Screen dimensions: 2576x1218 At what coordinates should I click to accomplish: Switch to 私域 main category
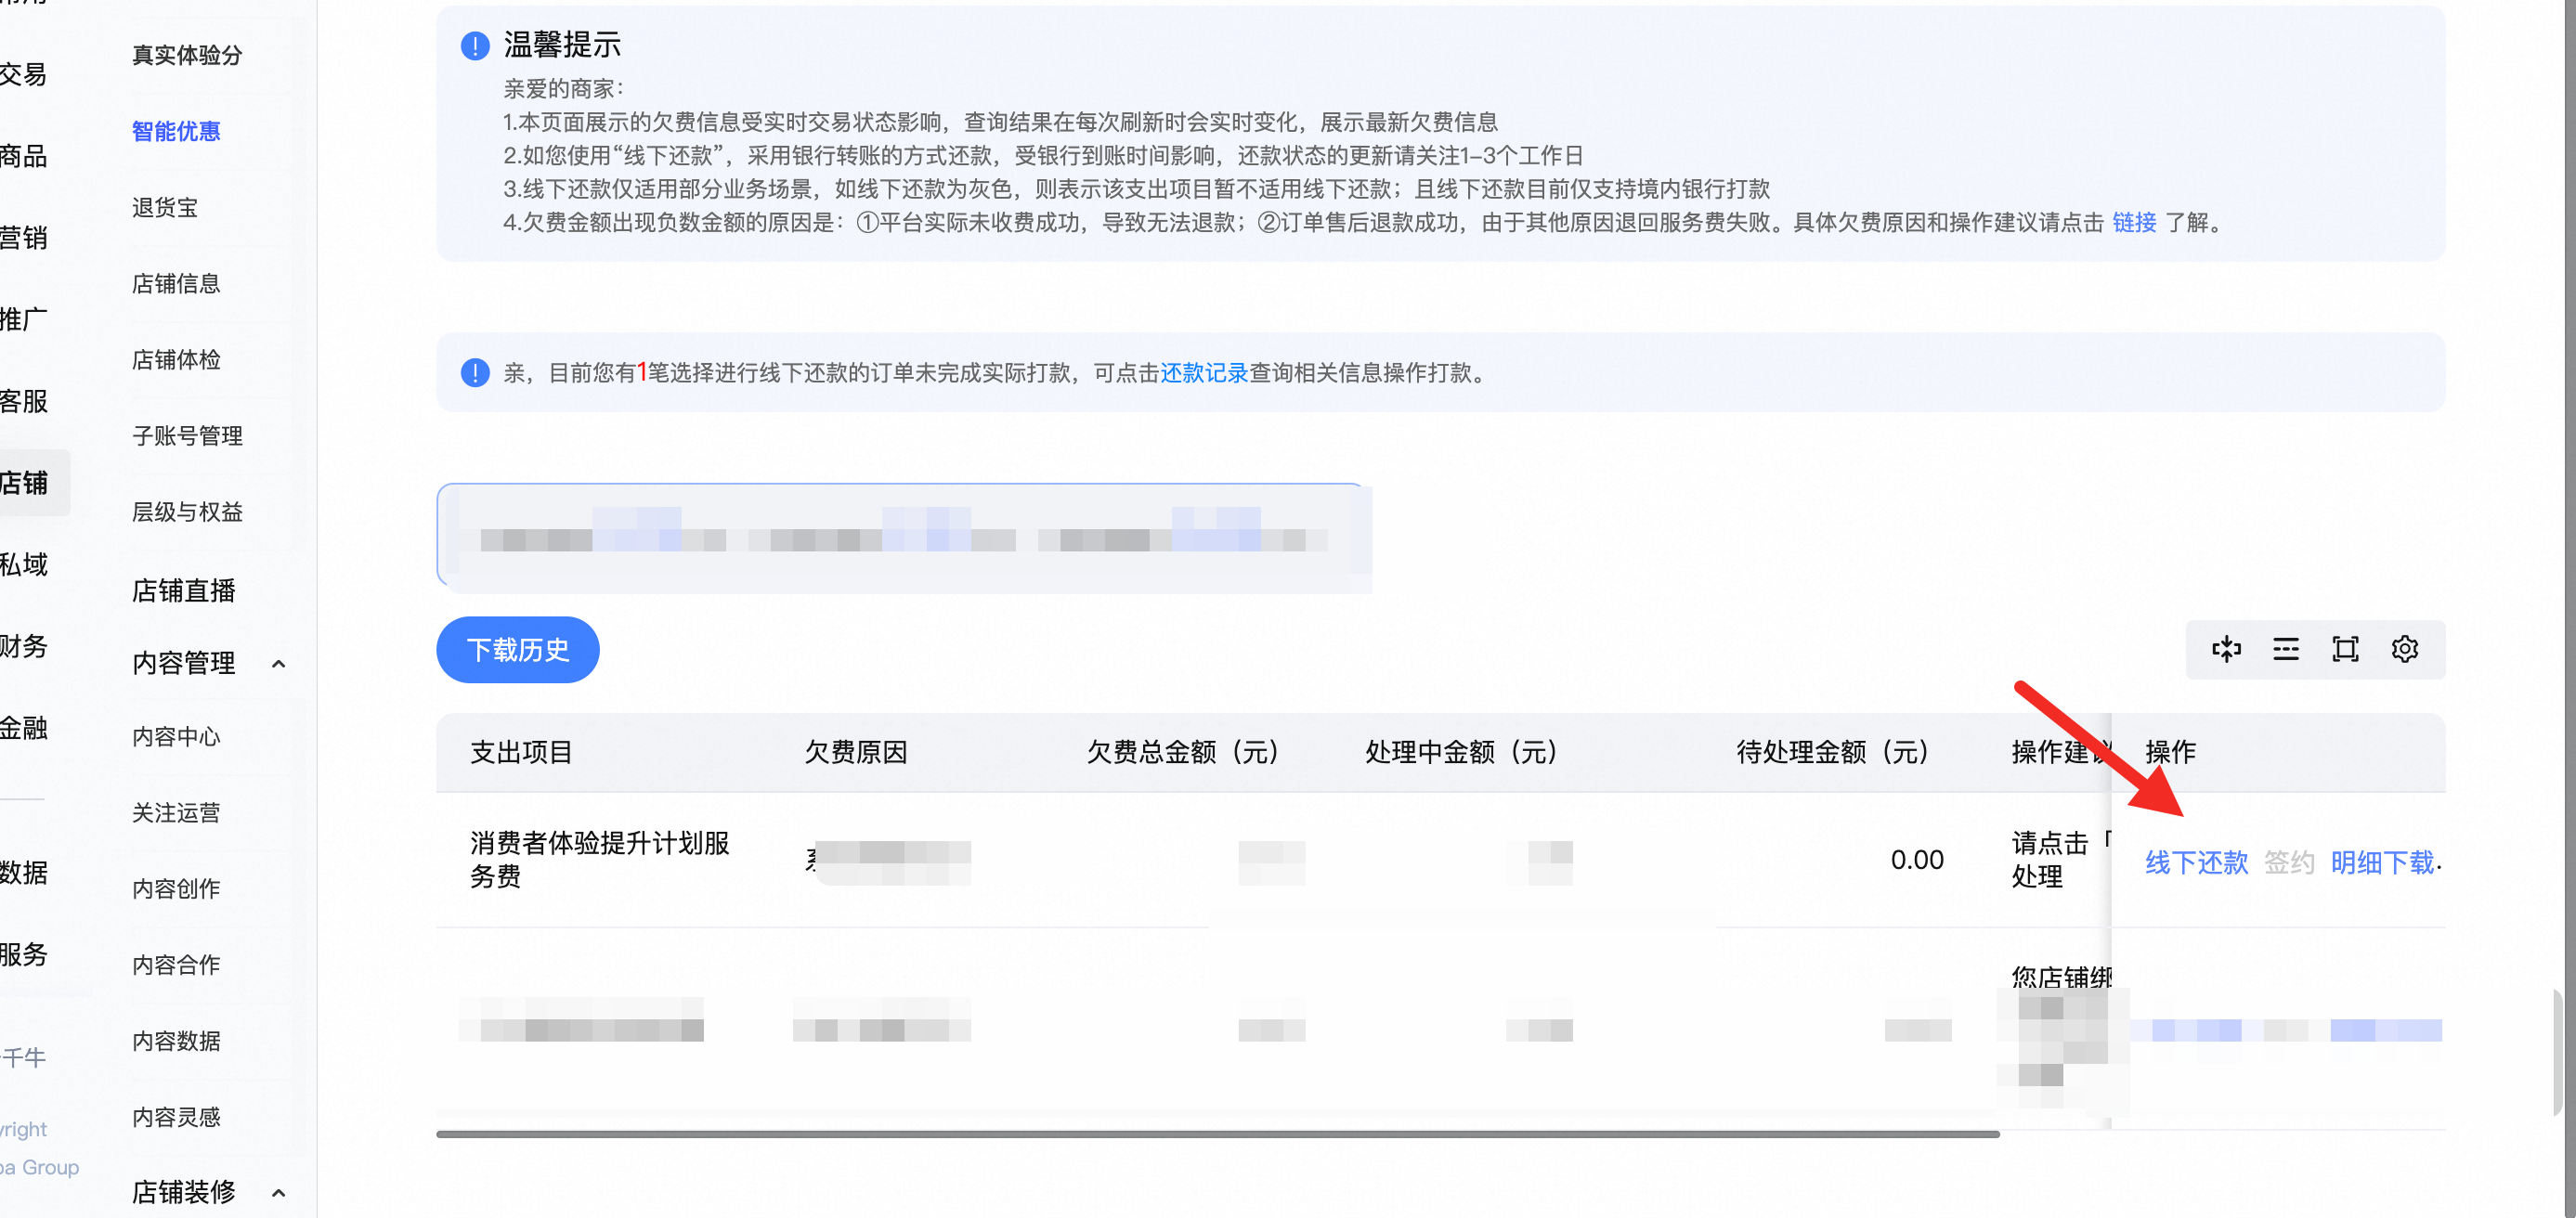pos(24,564)
